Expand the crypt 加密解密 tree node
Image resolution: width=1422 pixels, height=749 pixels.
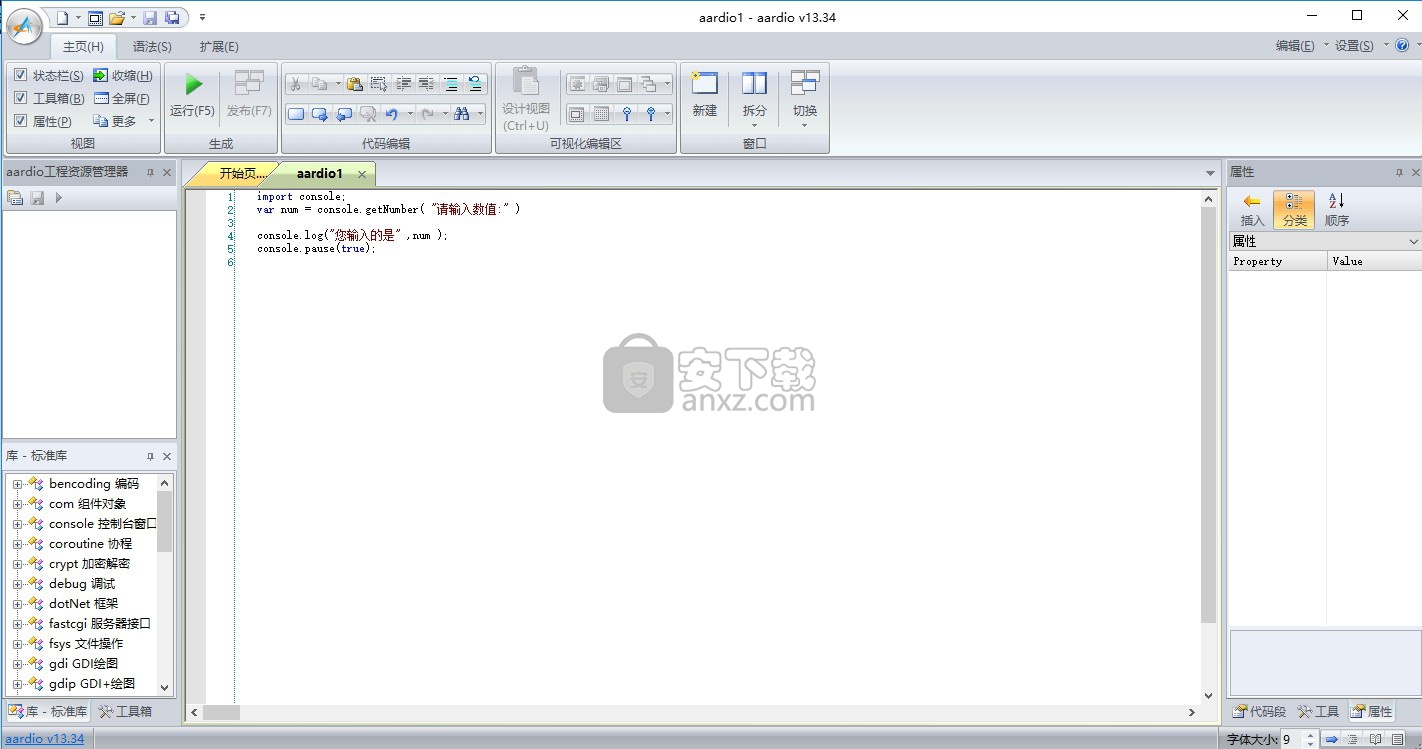coord(17,564)
